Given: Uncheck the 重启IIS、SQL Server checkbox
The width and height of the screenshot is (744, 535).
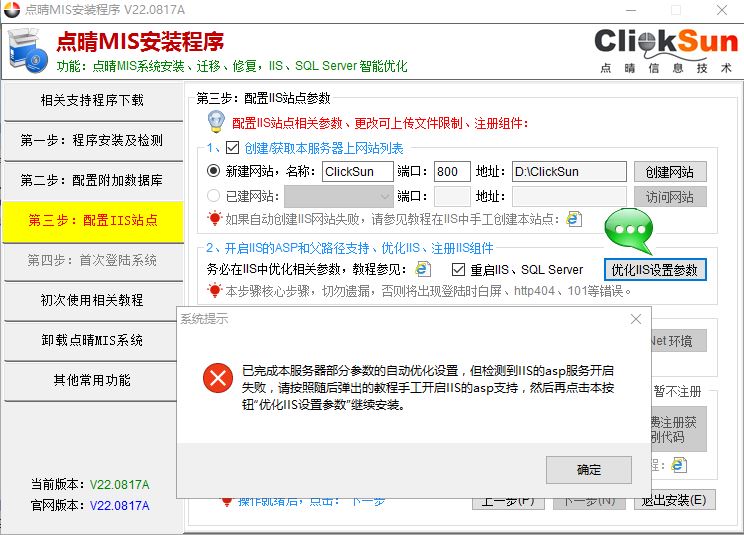Looking at the screenshot, I should click(x=458, y=270).
